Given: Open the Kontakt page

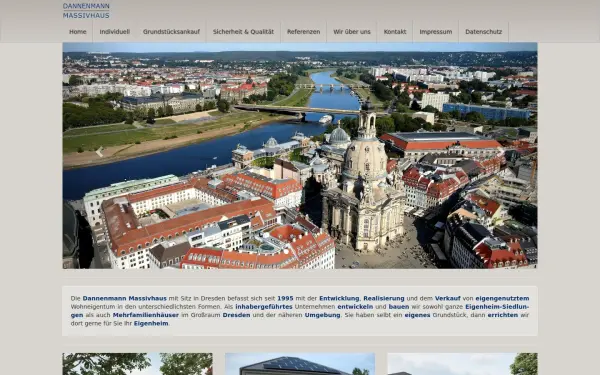Looking at the screenshot, I should [x=395, y=32].
